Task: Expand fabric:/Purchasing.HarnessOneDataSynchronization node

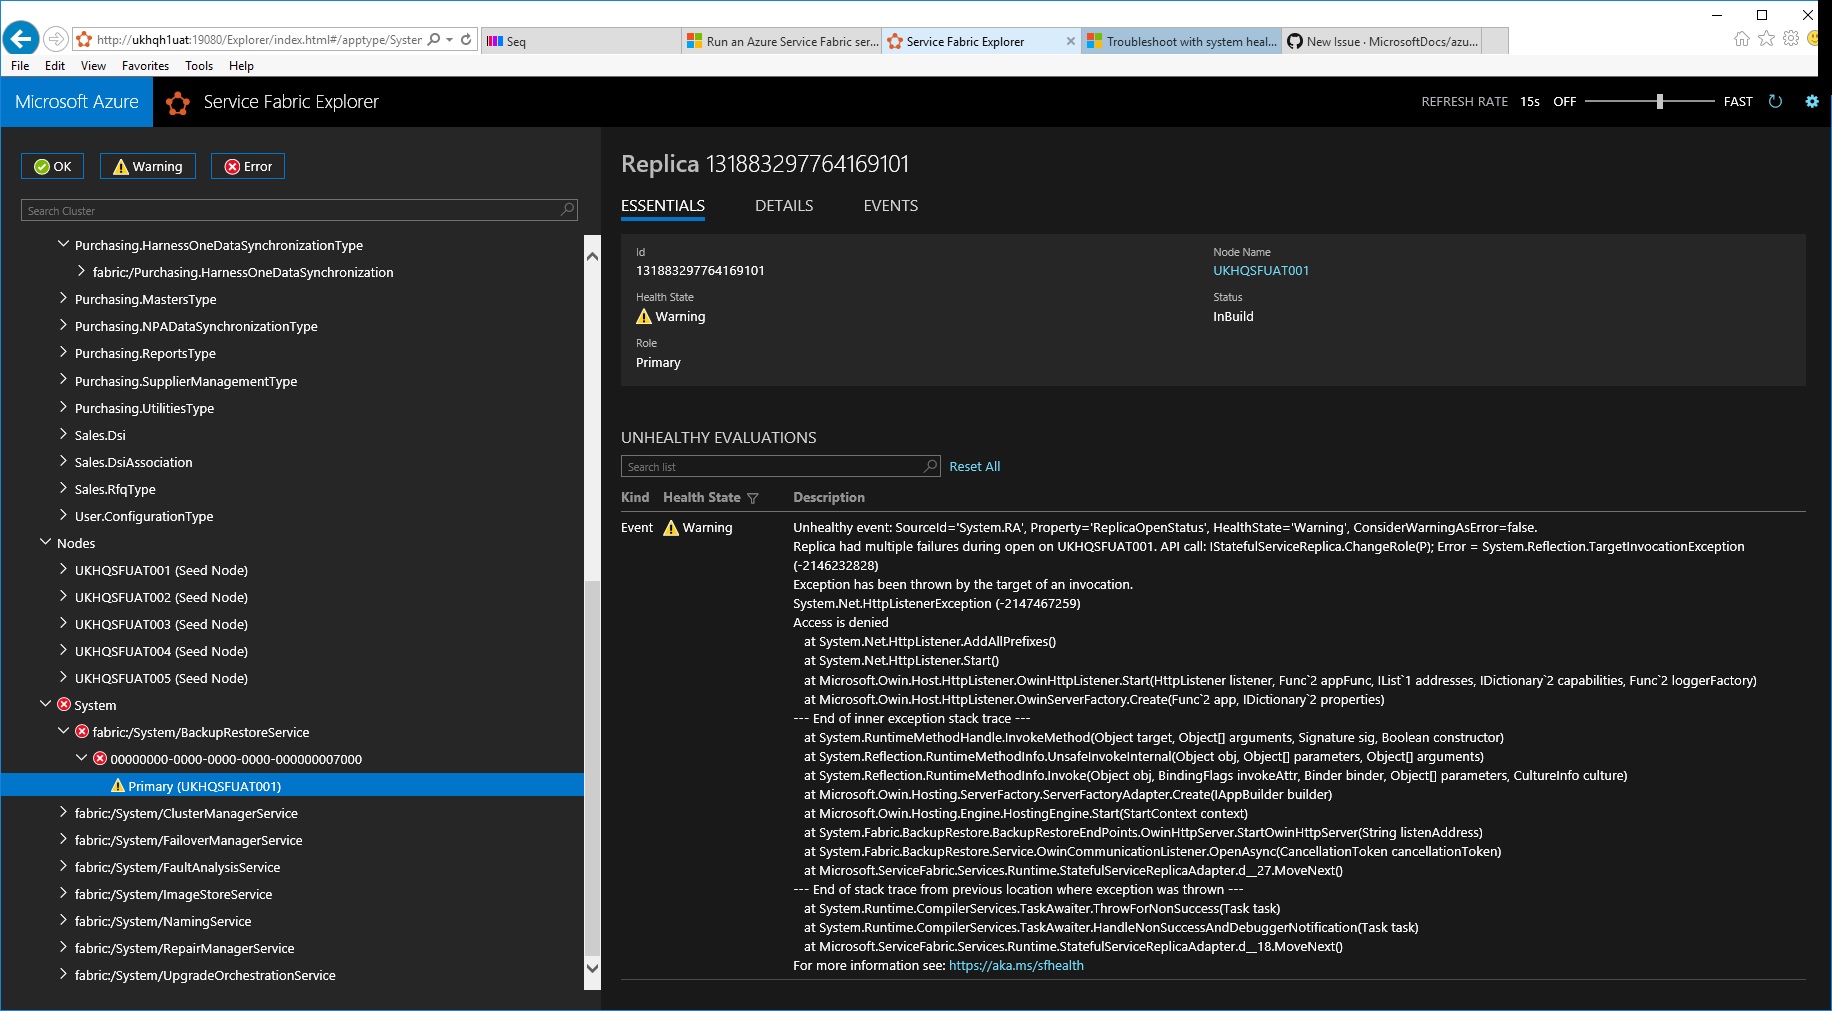Action: point(82,272)
